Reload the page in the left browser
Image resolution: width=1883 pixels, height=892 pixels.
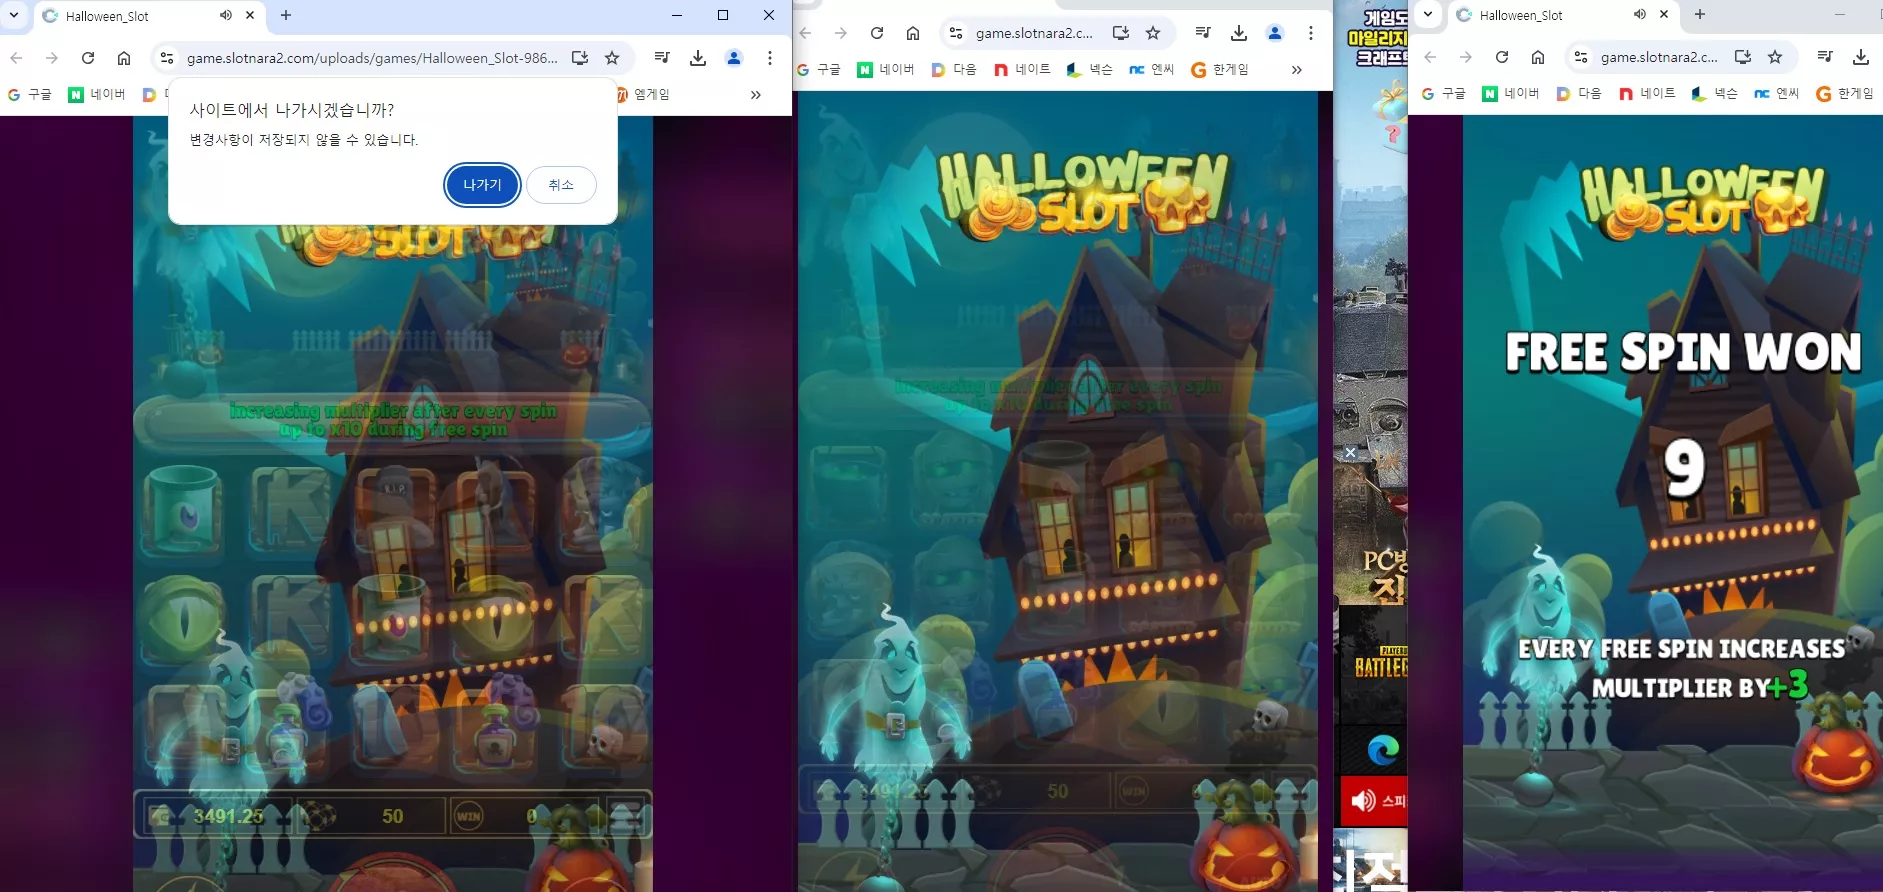[x=88, y=58]
